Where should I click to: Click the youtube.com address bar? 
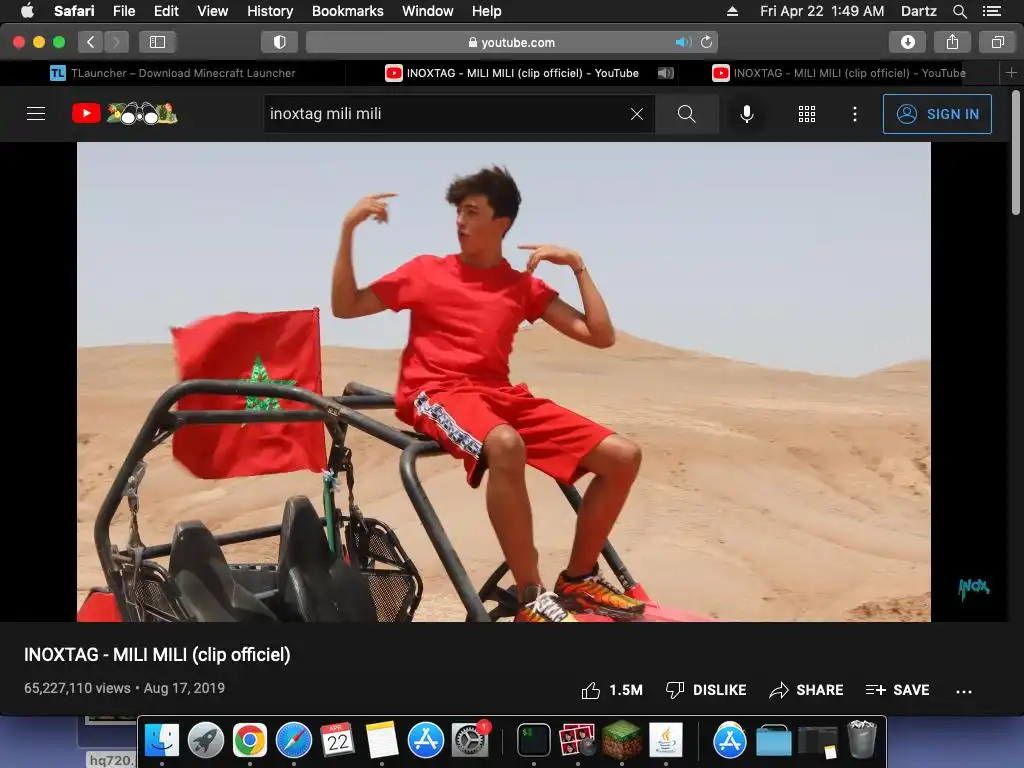pos(512,42)
